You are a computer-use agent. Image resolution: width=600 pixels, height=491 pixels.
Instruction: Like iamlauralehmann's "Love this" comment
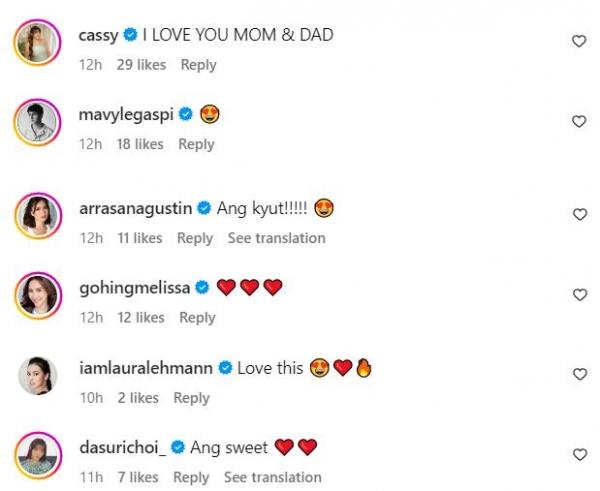click(x=577, y=374)
